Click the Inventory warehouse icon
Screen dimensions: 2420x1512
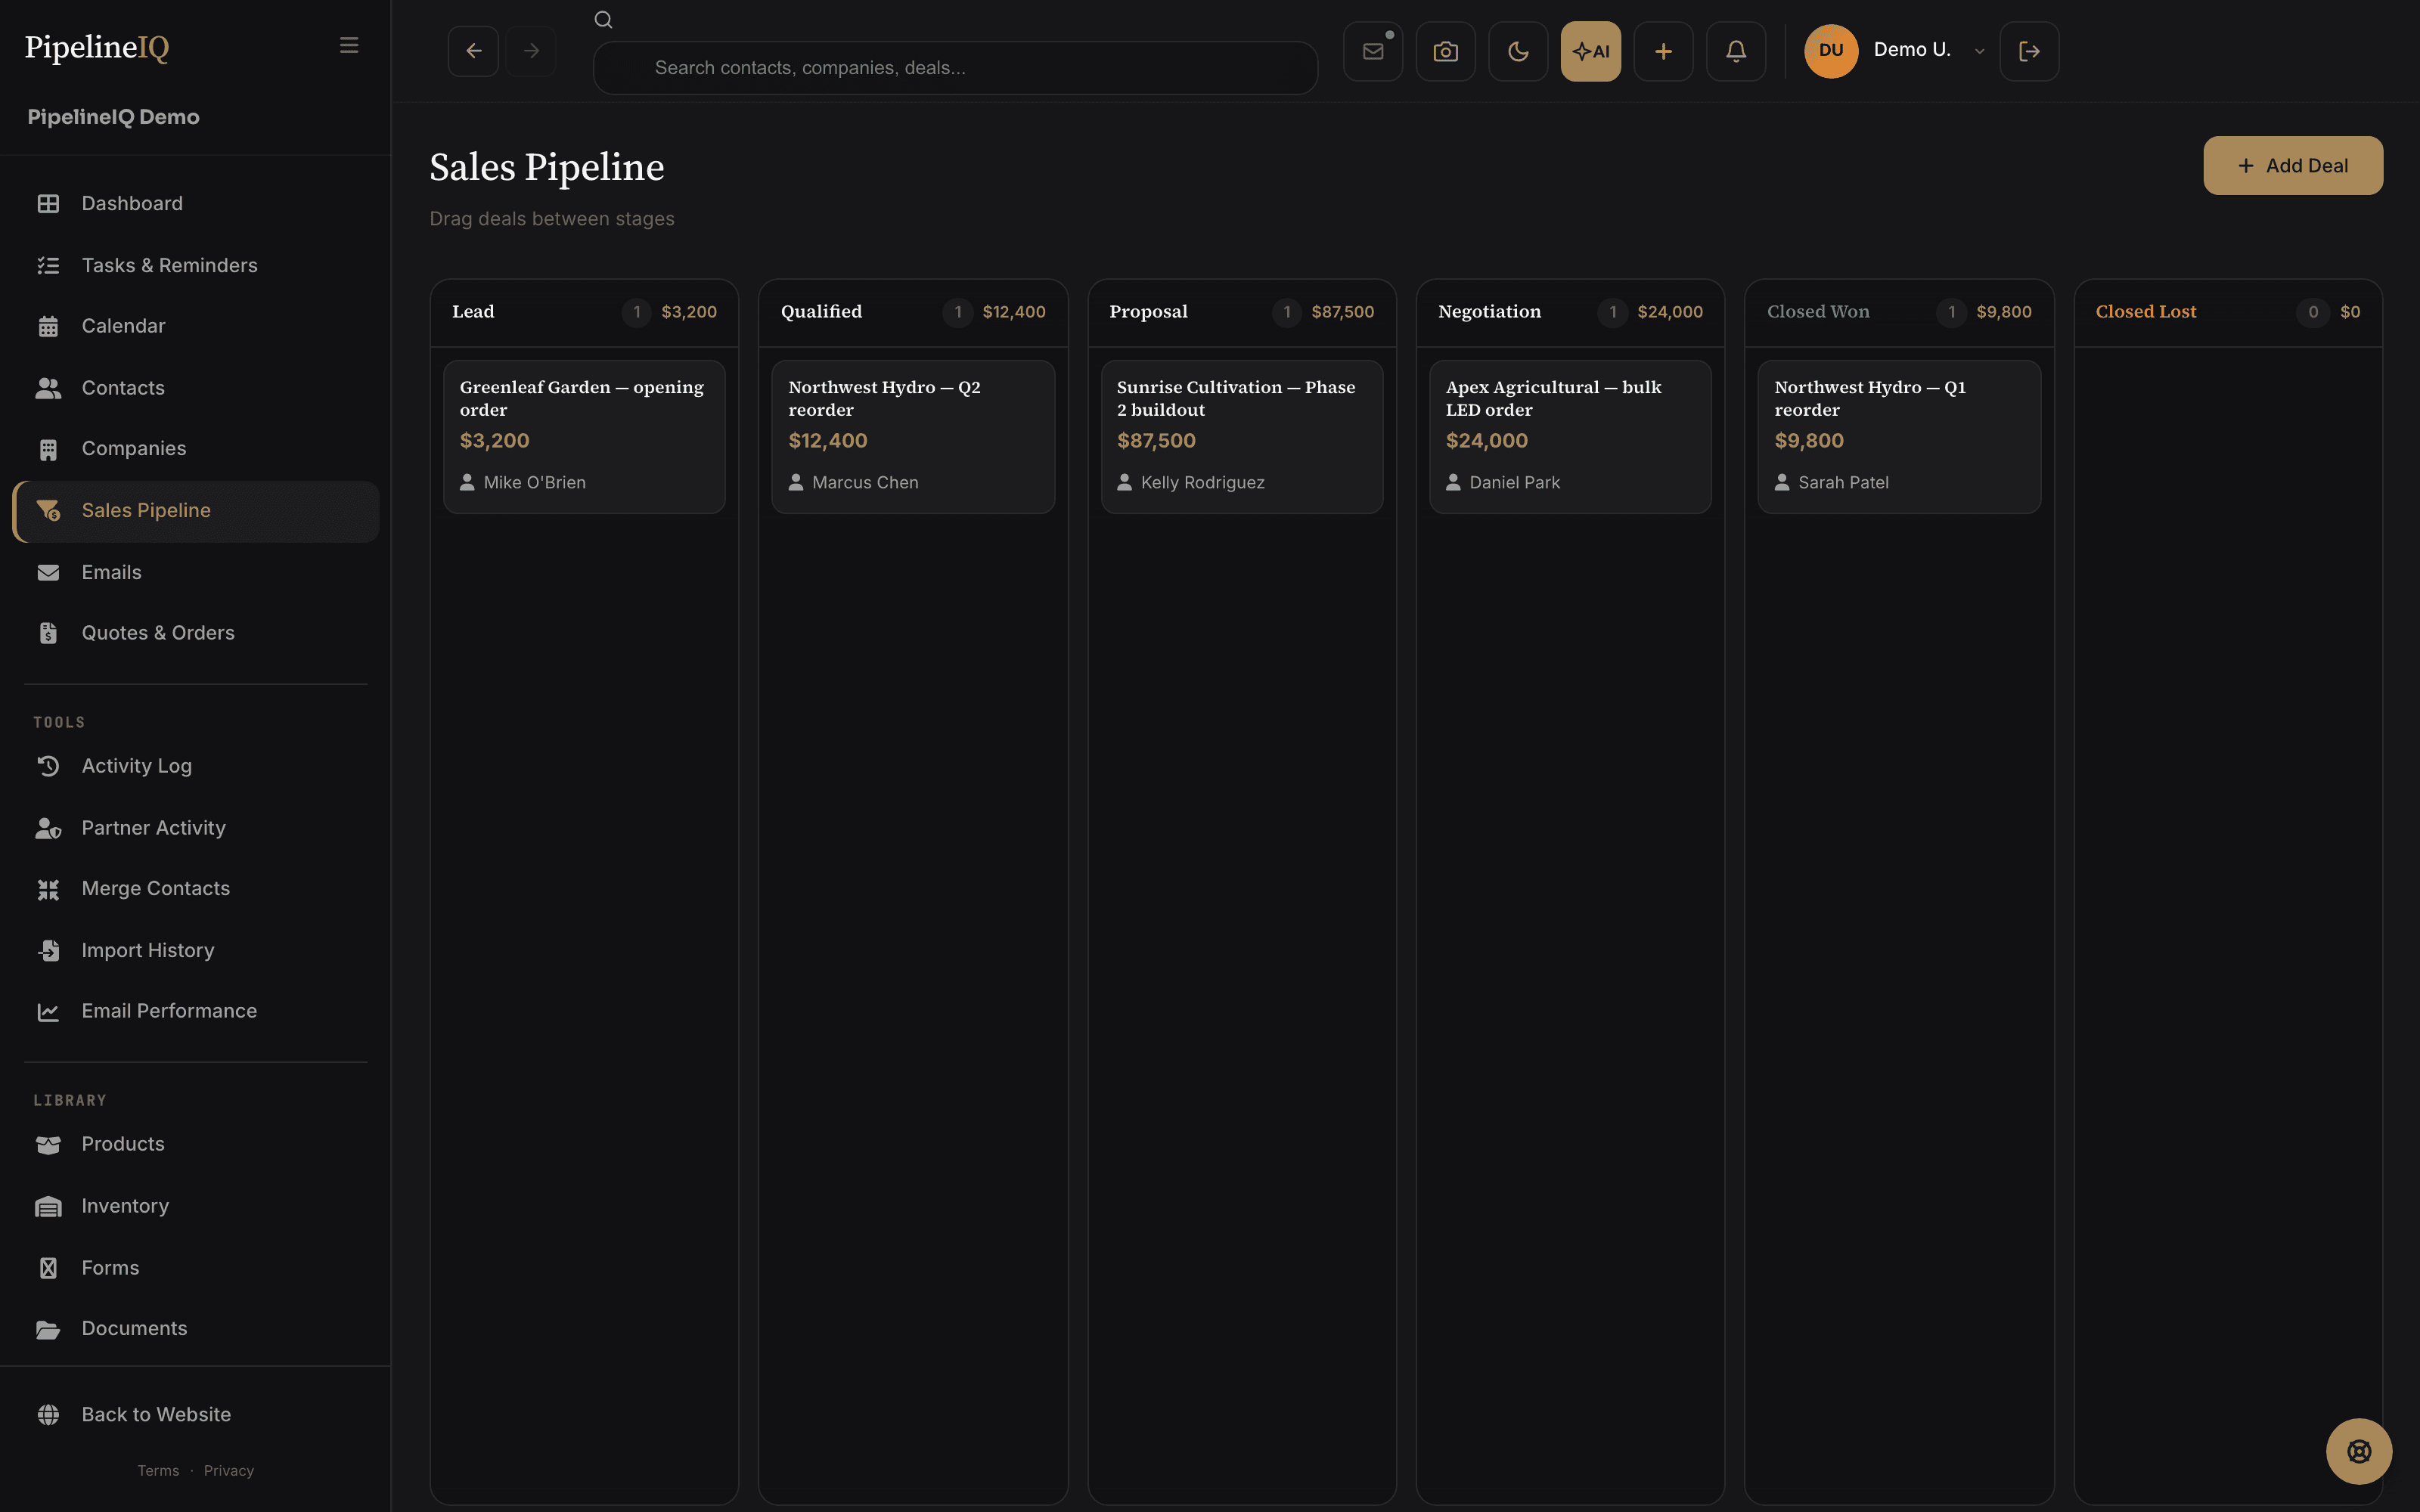tap(48, 1206)
